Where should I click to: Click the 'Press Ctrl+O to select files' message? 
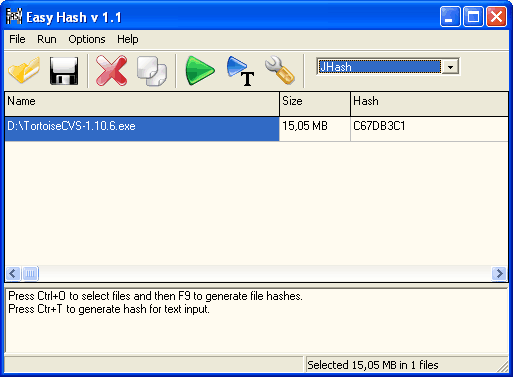(x=155, y=296)
